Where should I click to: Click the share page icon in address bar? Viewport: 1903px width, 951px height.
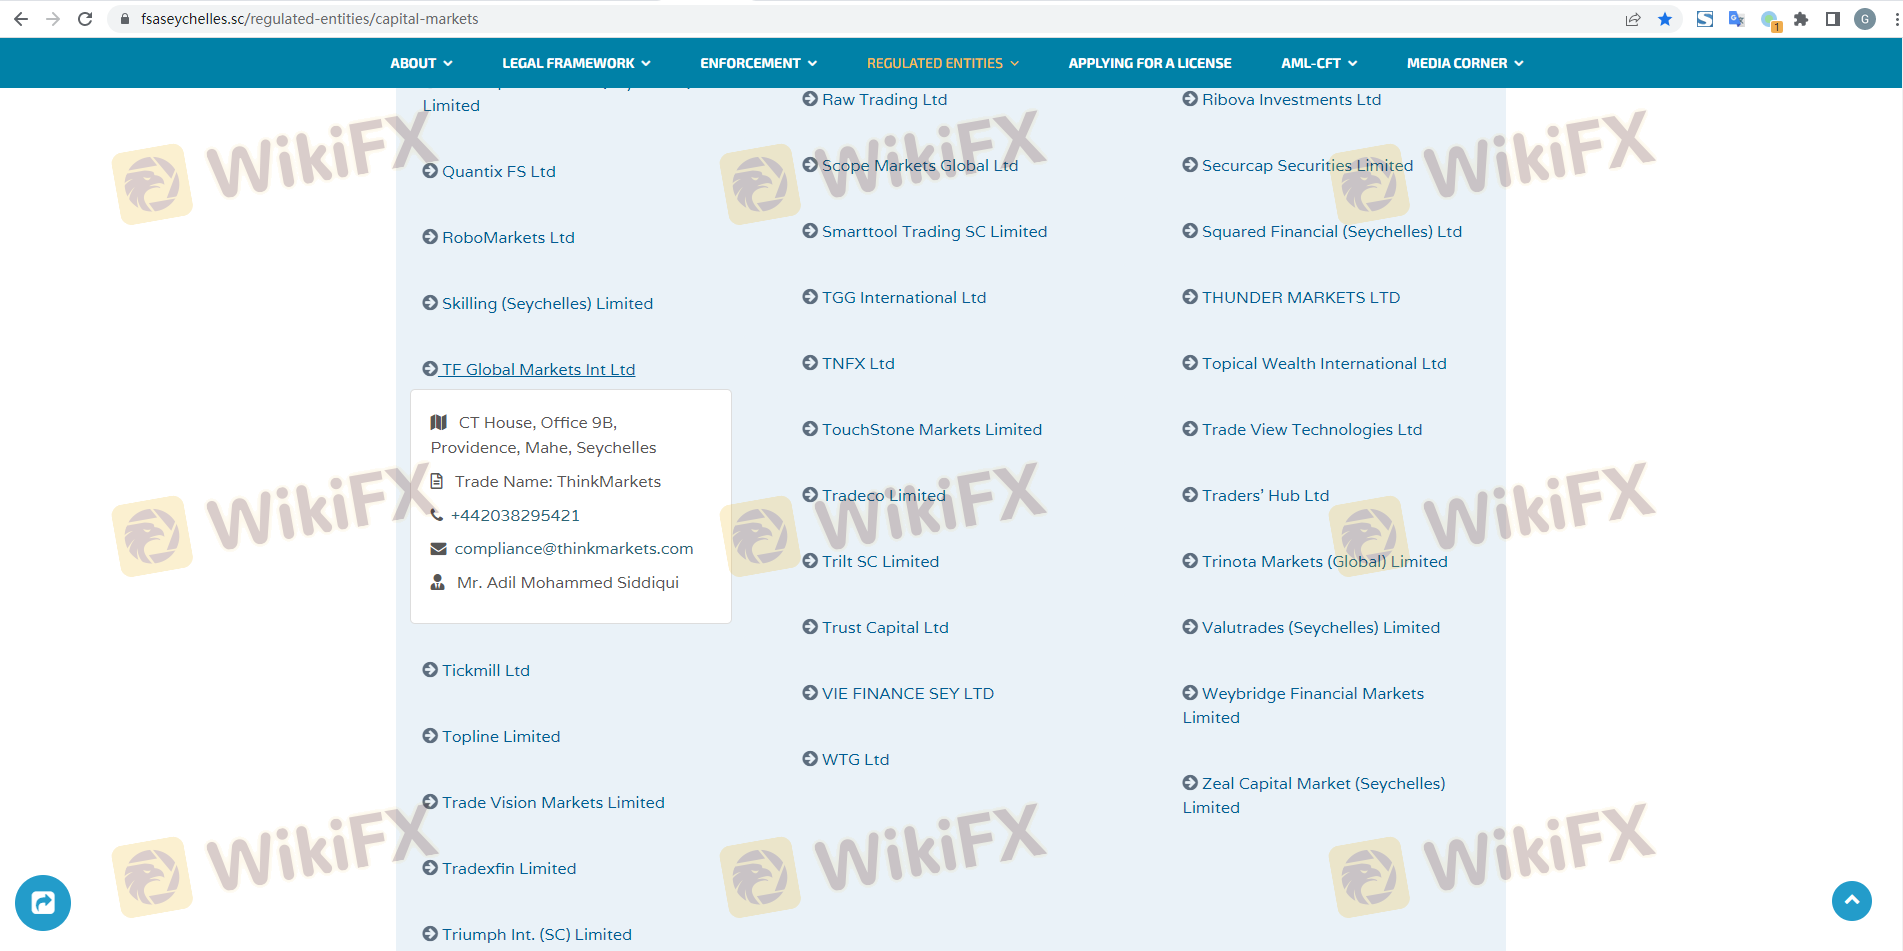tap(1633, 19)
